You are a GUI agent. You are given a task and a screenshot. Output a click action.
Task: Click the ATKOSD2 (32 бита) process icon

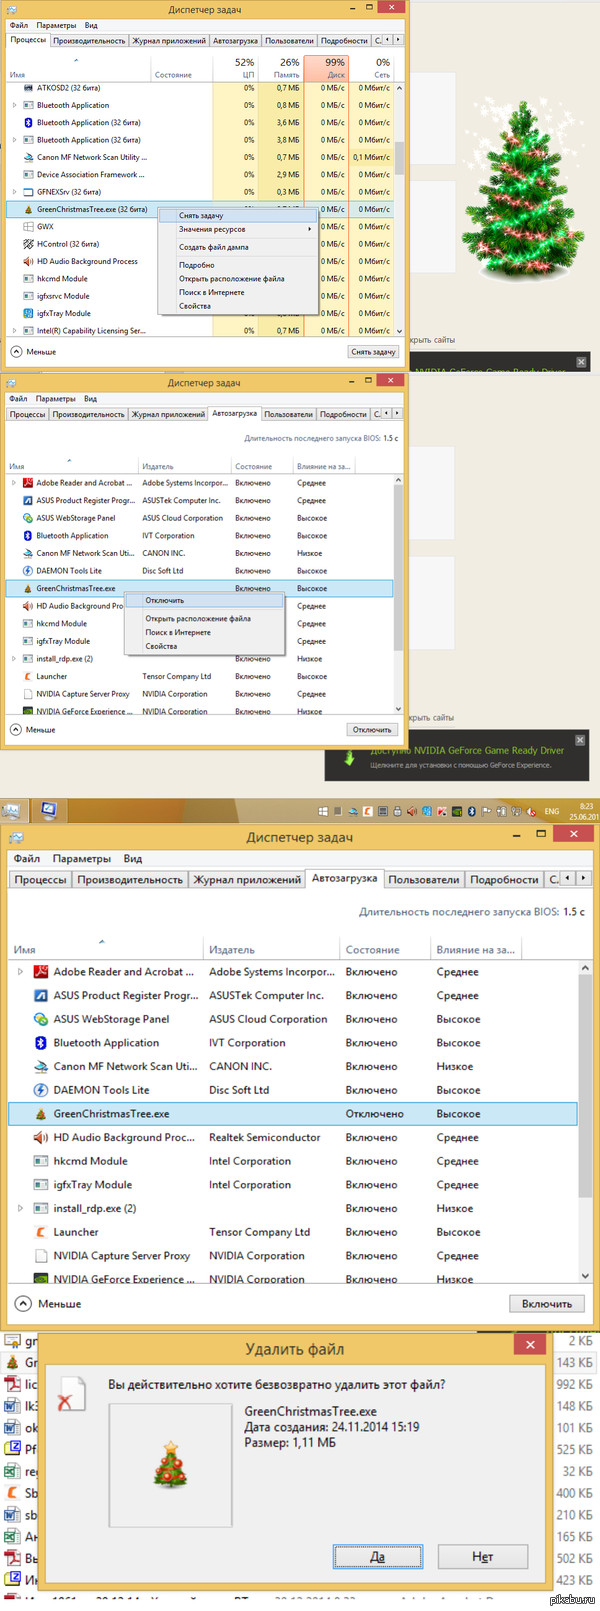(28, 88)
